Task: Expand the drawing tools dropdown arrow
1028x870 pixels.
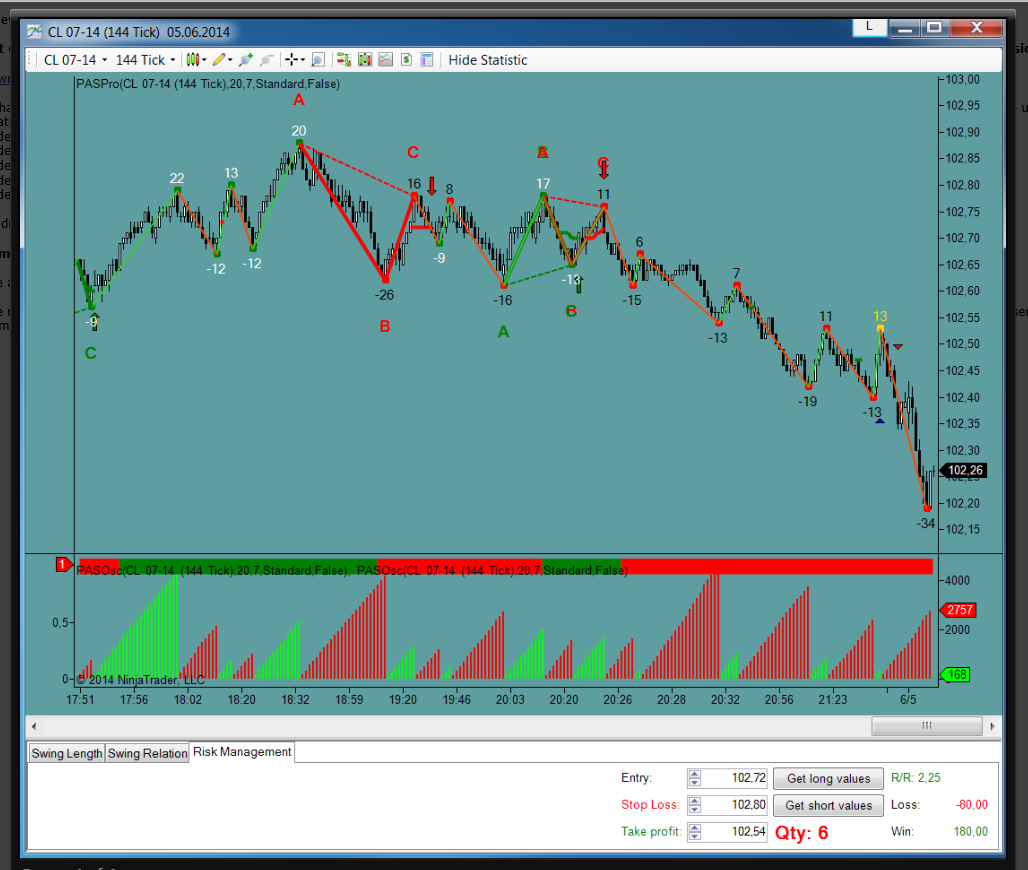Action: pos(230,60)
